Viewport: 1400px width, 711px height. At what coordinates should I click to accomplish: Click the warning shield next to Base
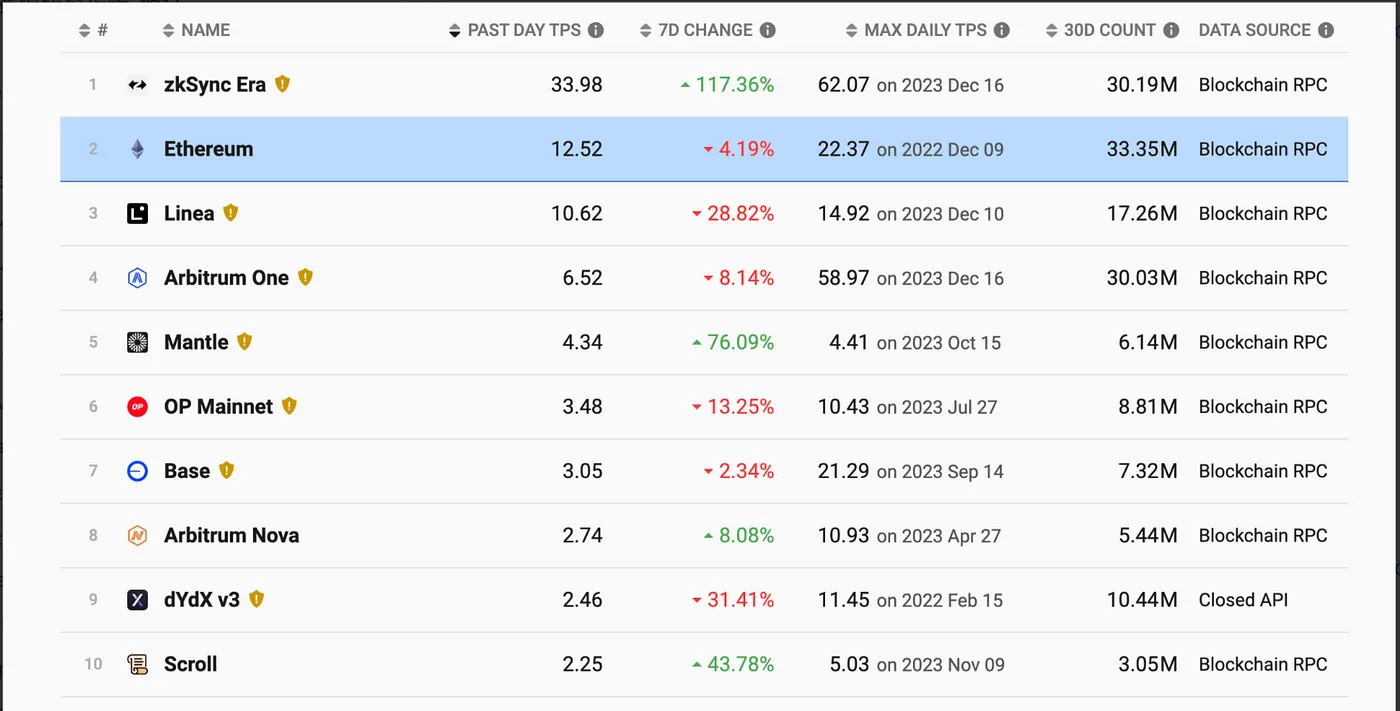pos(227,470)
